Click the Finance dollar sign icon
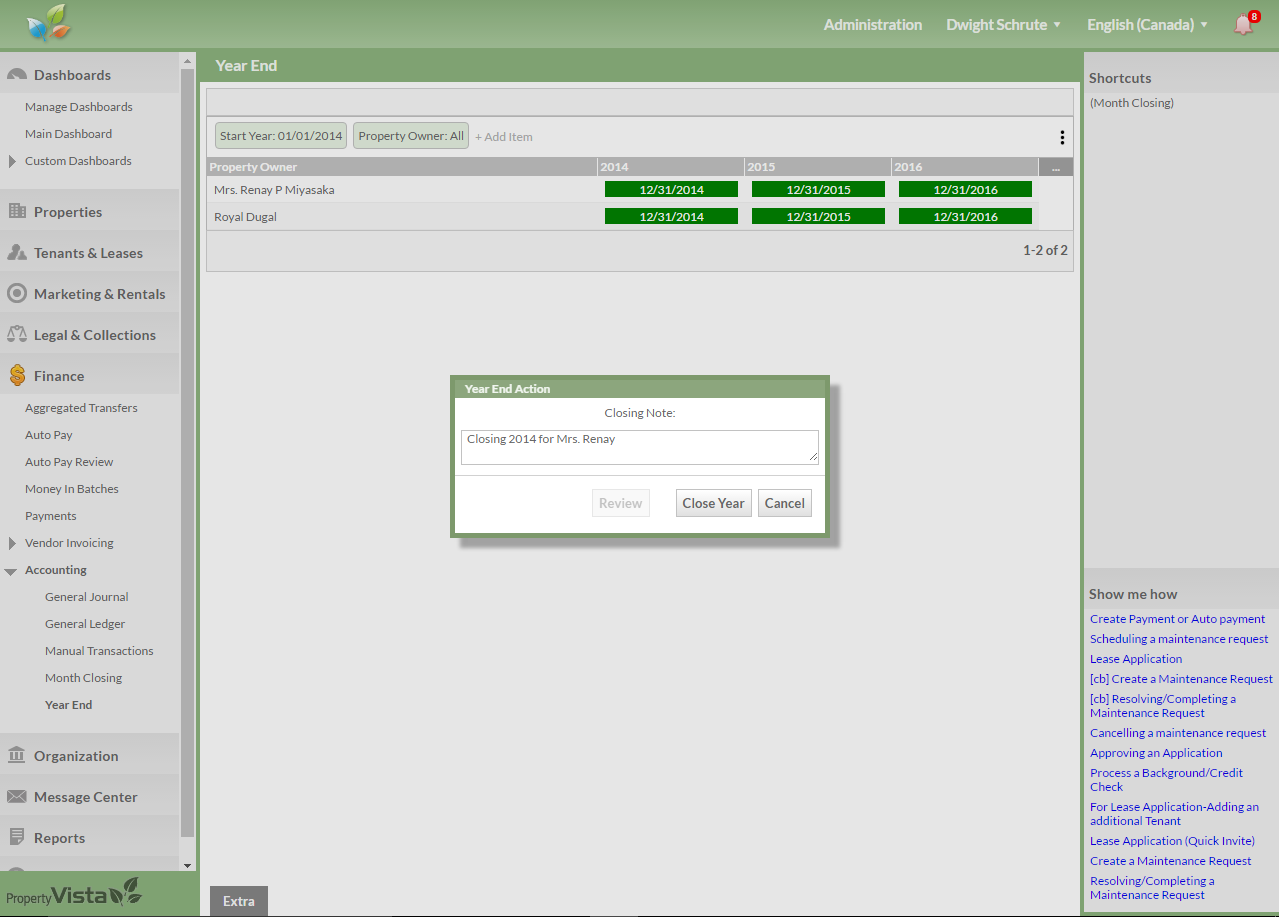 point(17,376)
